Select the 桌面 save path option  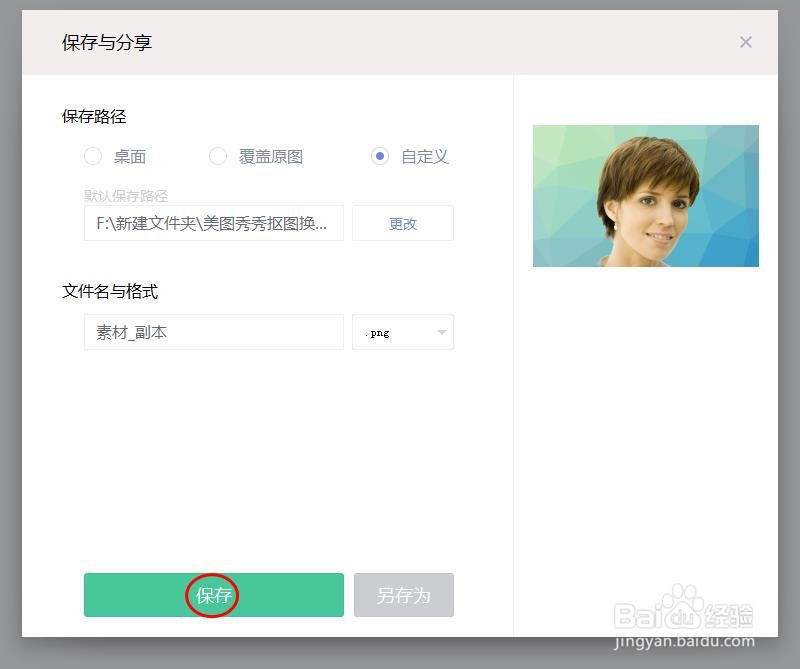(x=93, y=156)
